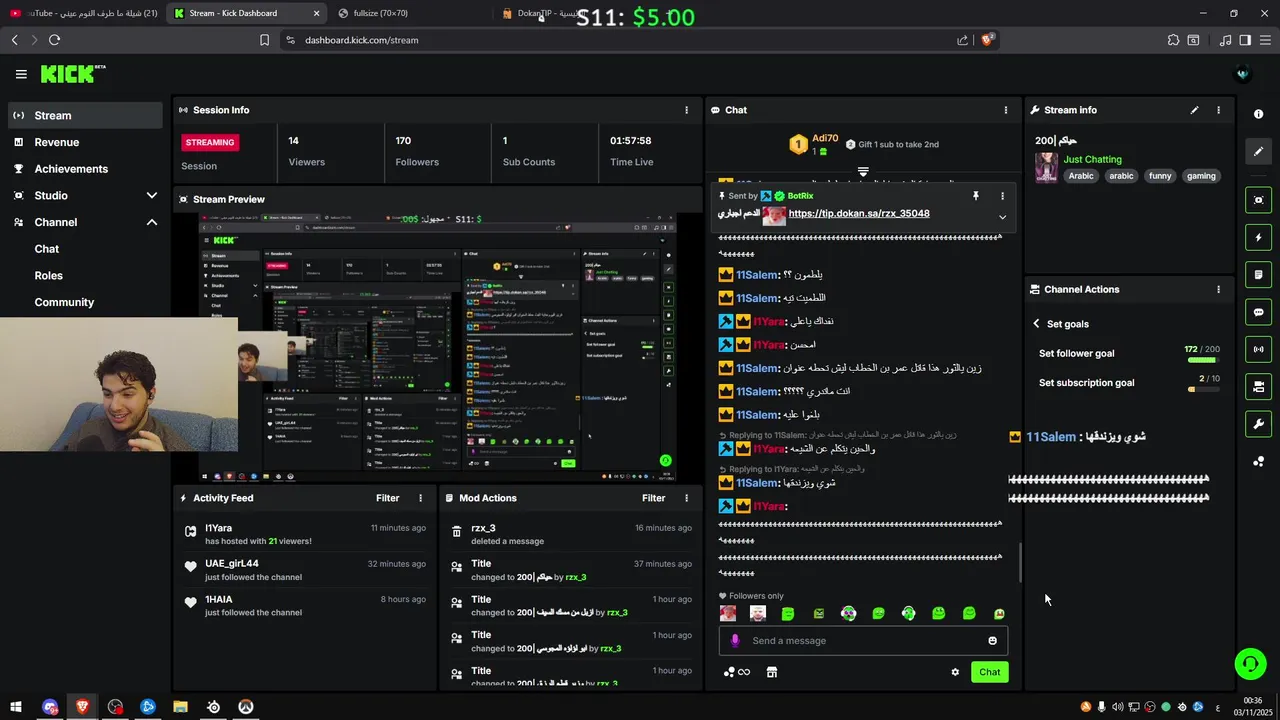Open Mod Actions Filter
The width and height of the screenshot is (1280, 720).
654,498
